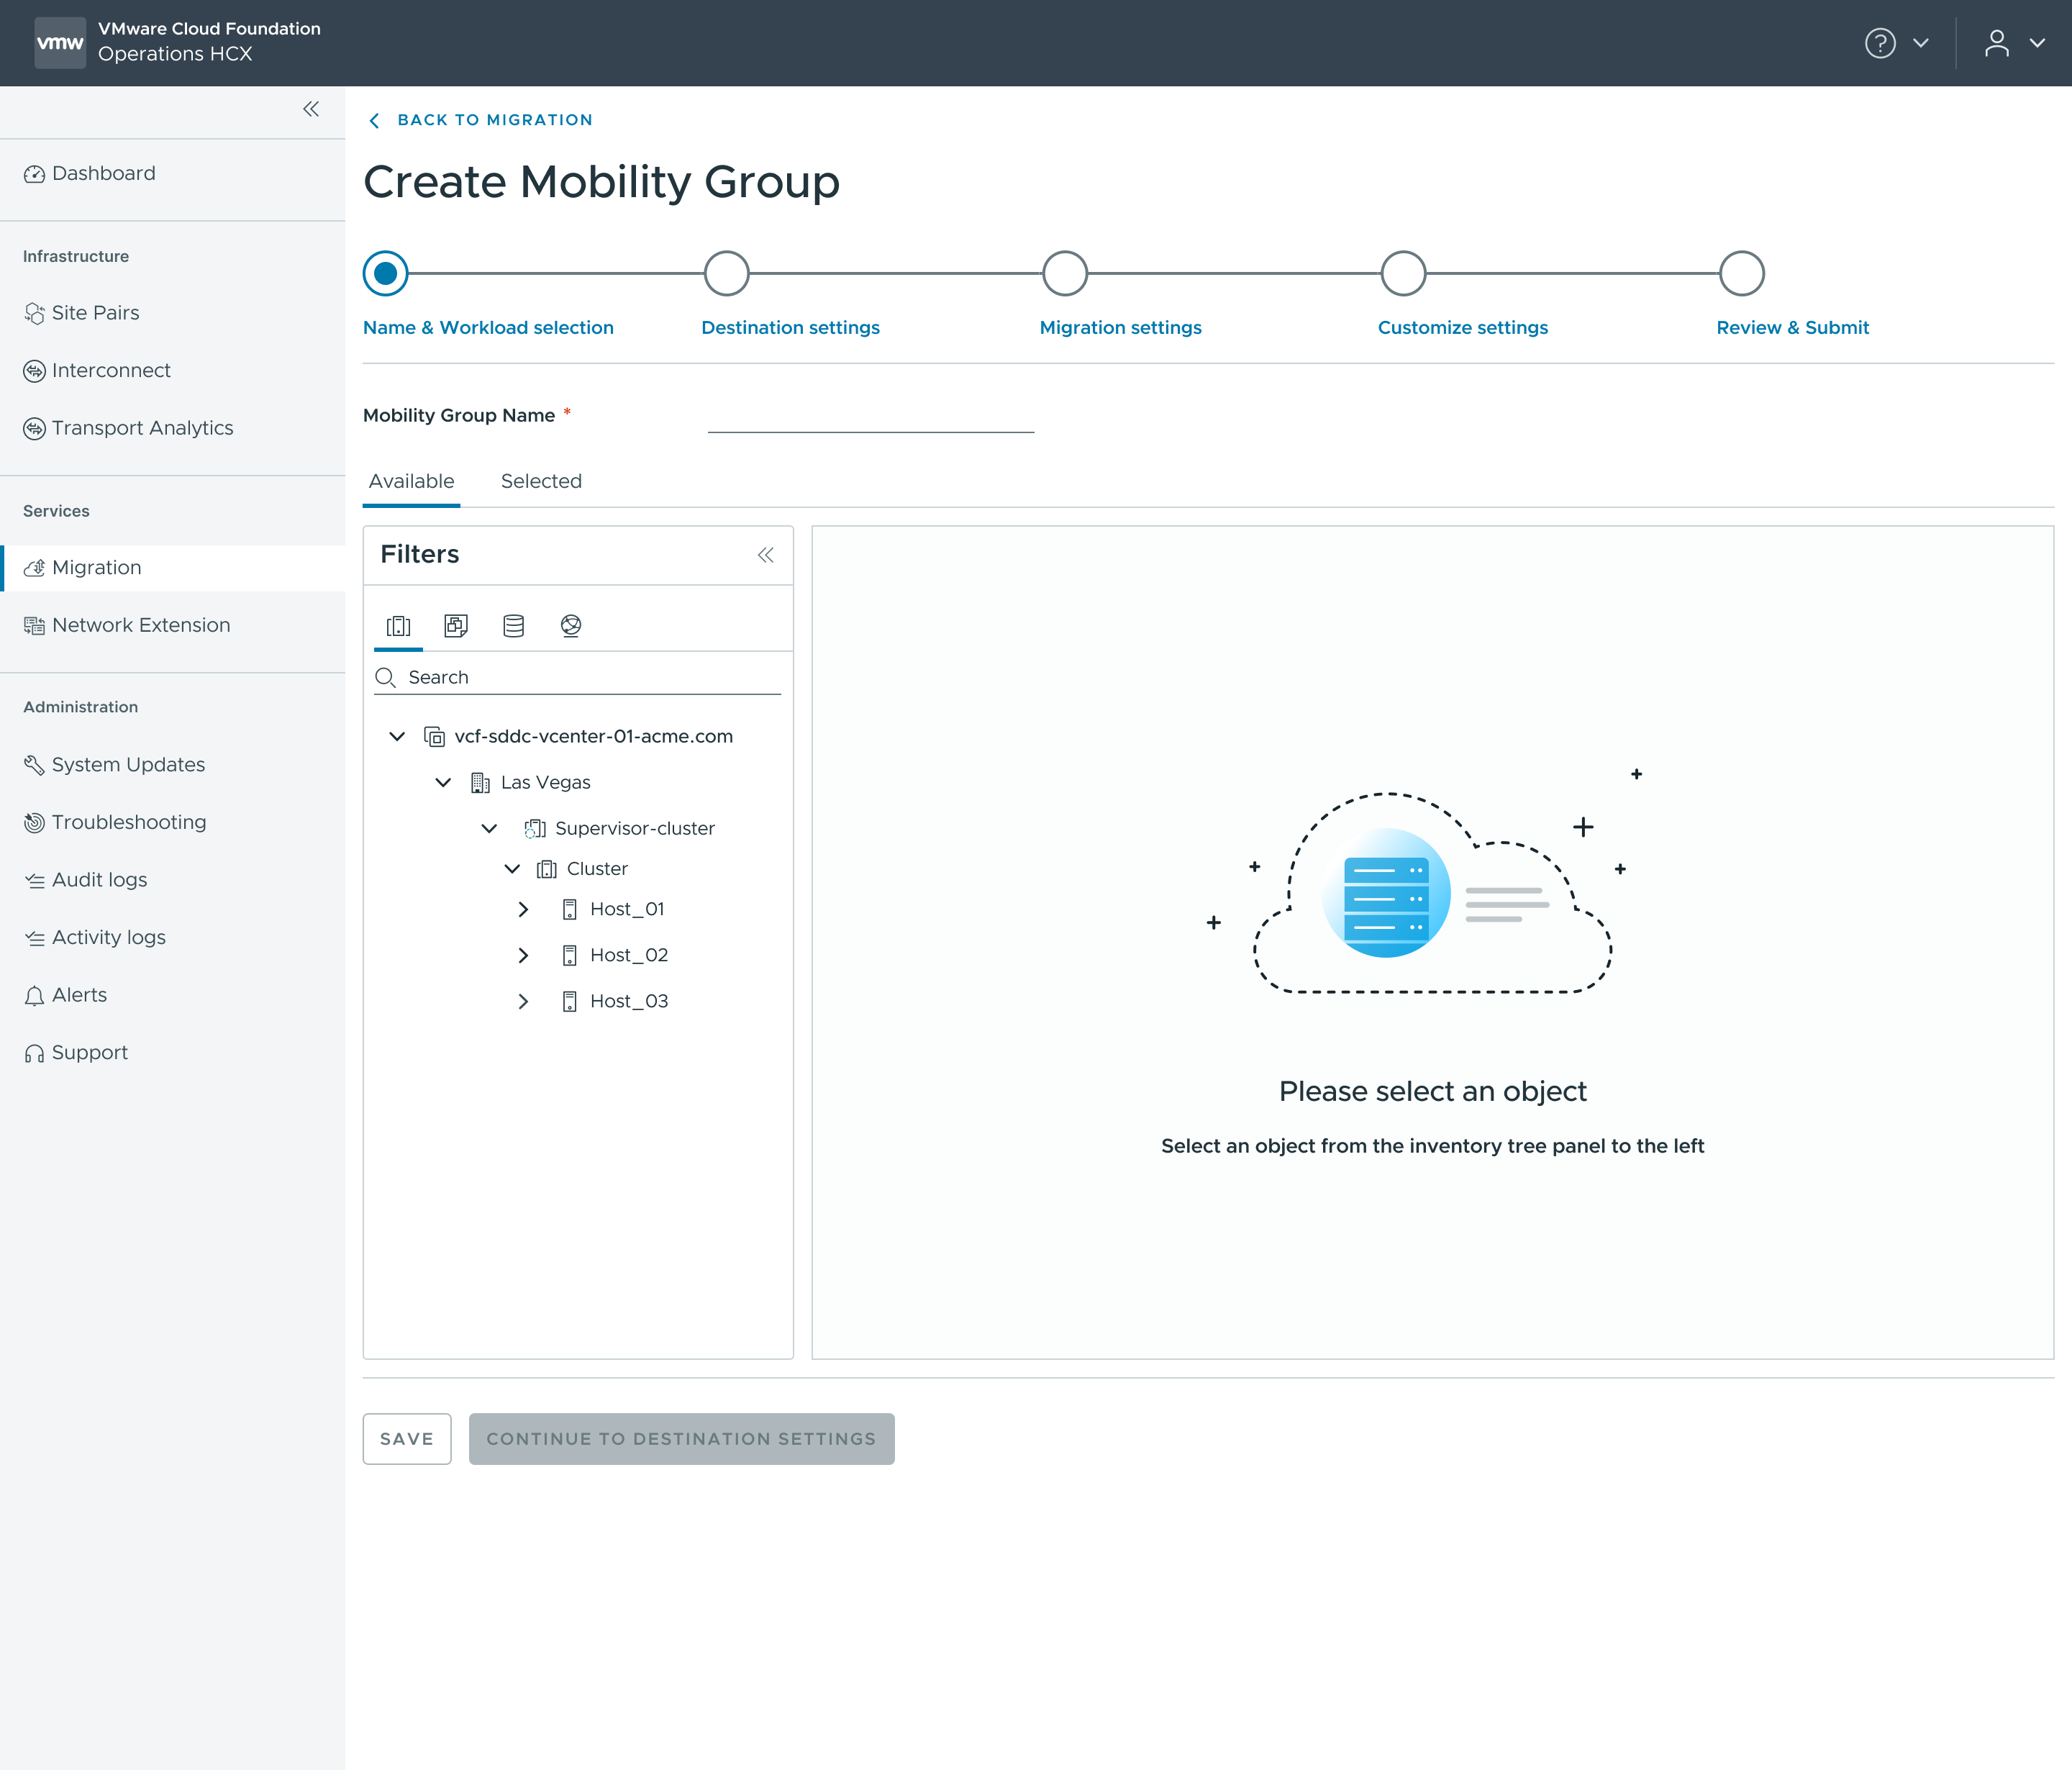Click the Transport Analytics icon
The height and width of the screenshot is (1770, 2072).
coord(34,429)
